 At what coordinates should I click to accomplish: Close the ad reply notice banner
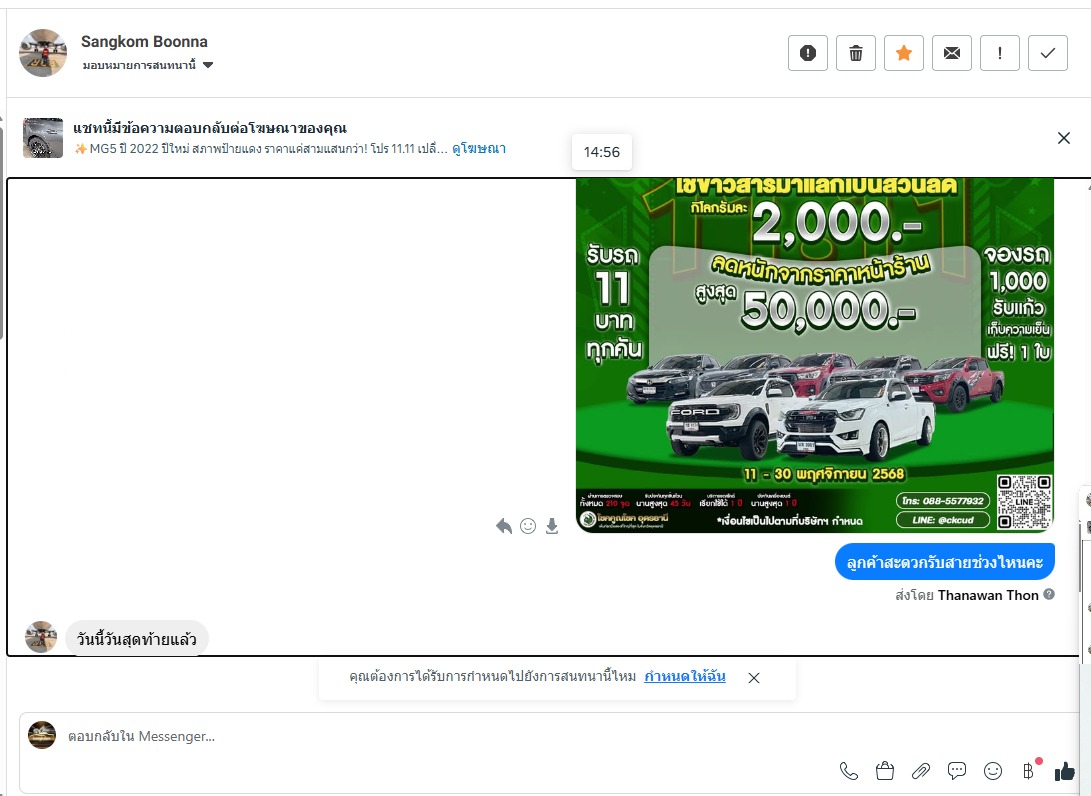pyautogui.click(x=1064, y=138)
